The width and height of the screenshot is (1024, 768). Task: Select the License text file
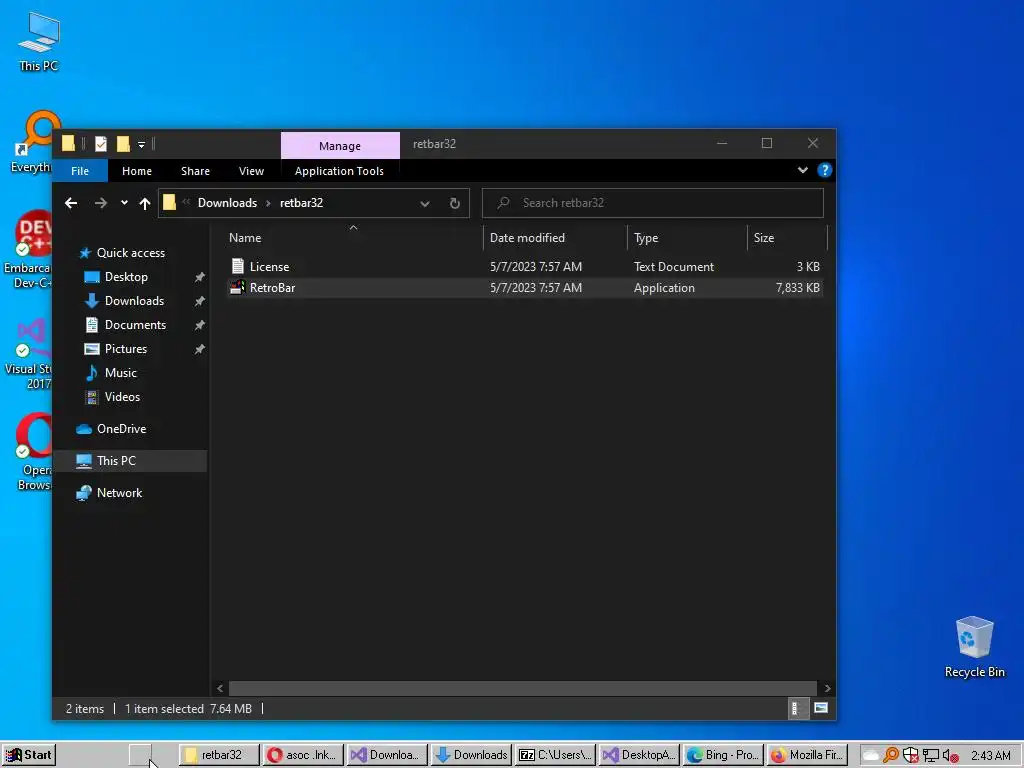point(524,266)
